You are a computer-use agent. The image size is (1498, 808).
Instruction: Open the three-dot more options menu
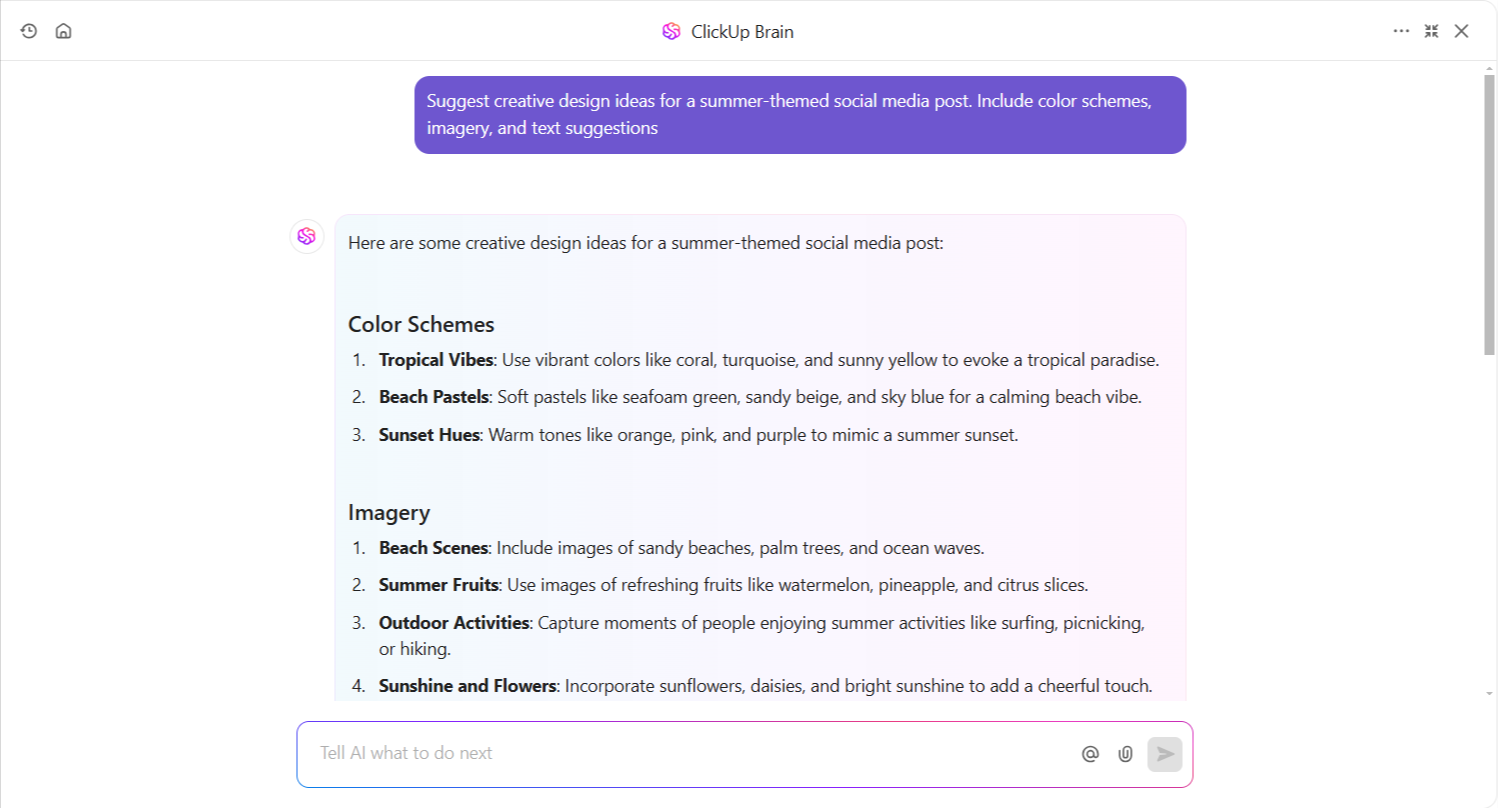point(1401,31)
